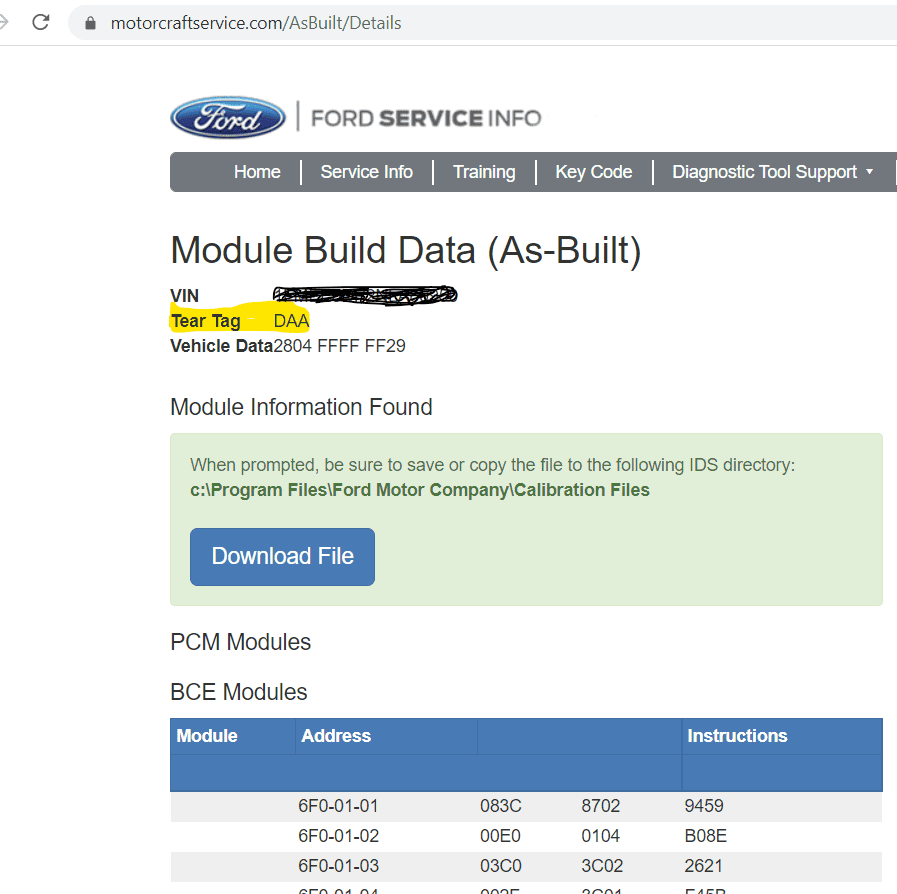Click the PCM Modules heading
The height and width of the screenshot is (894, 897).
pyautogui.click(x=240, y=642)
